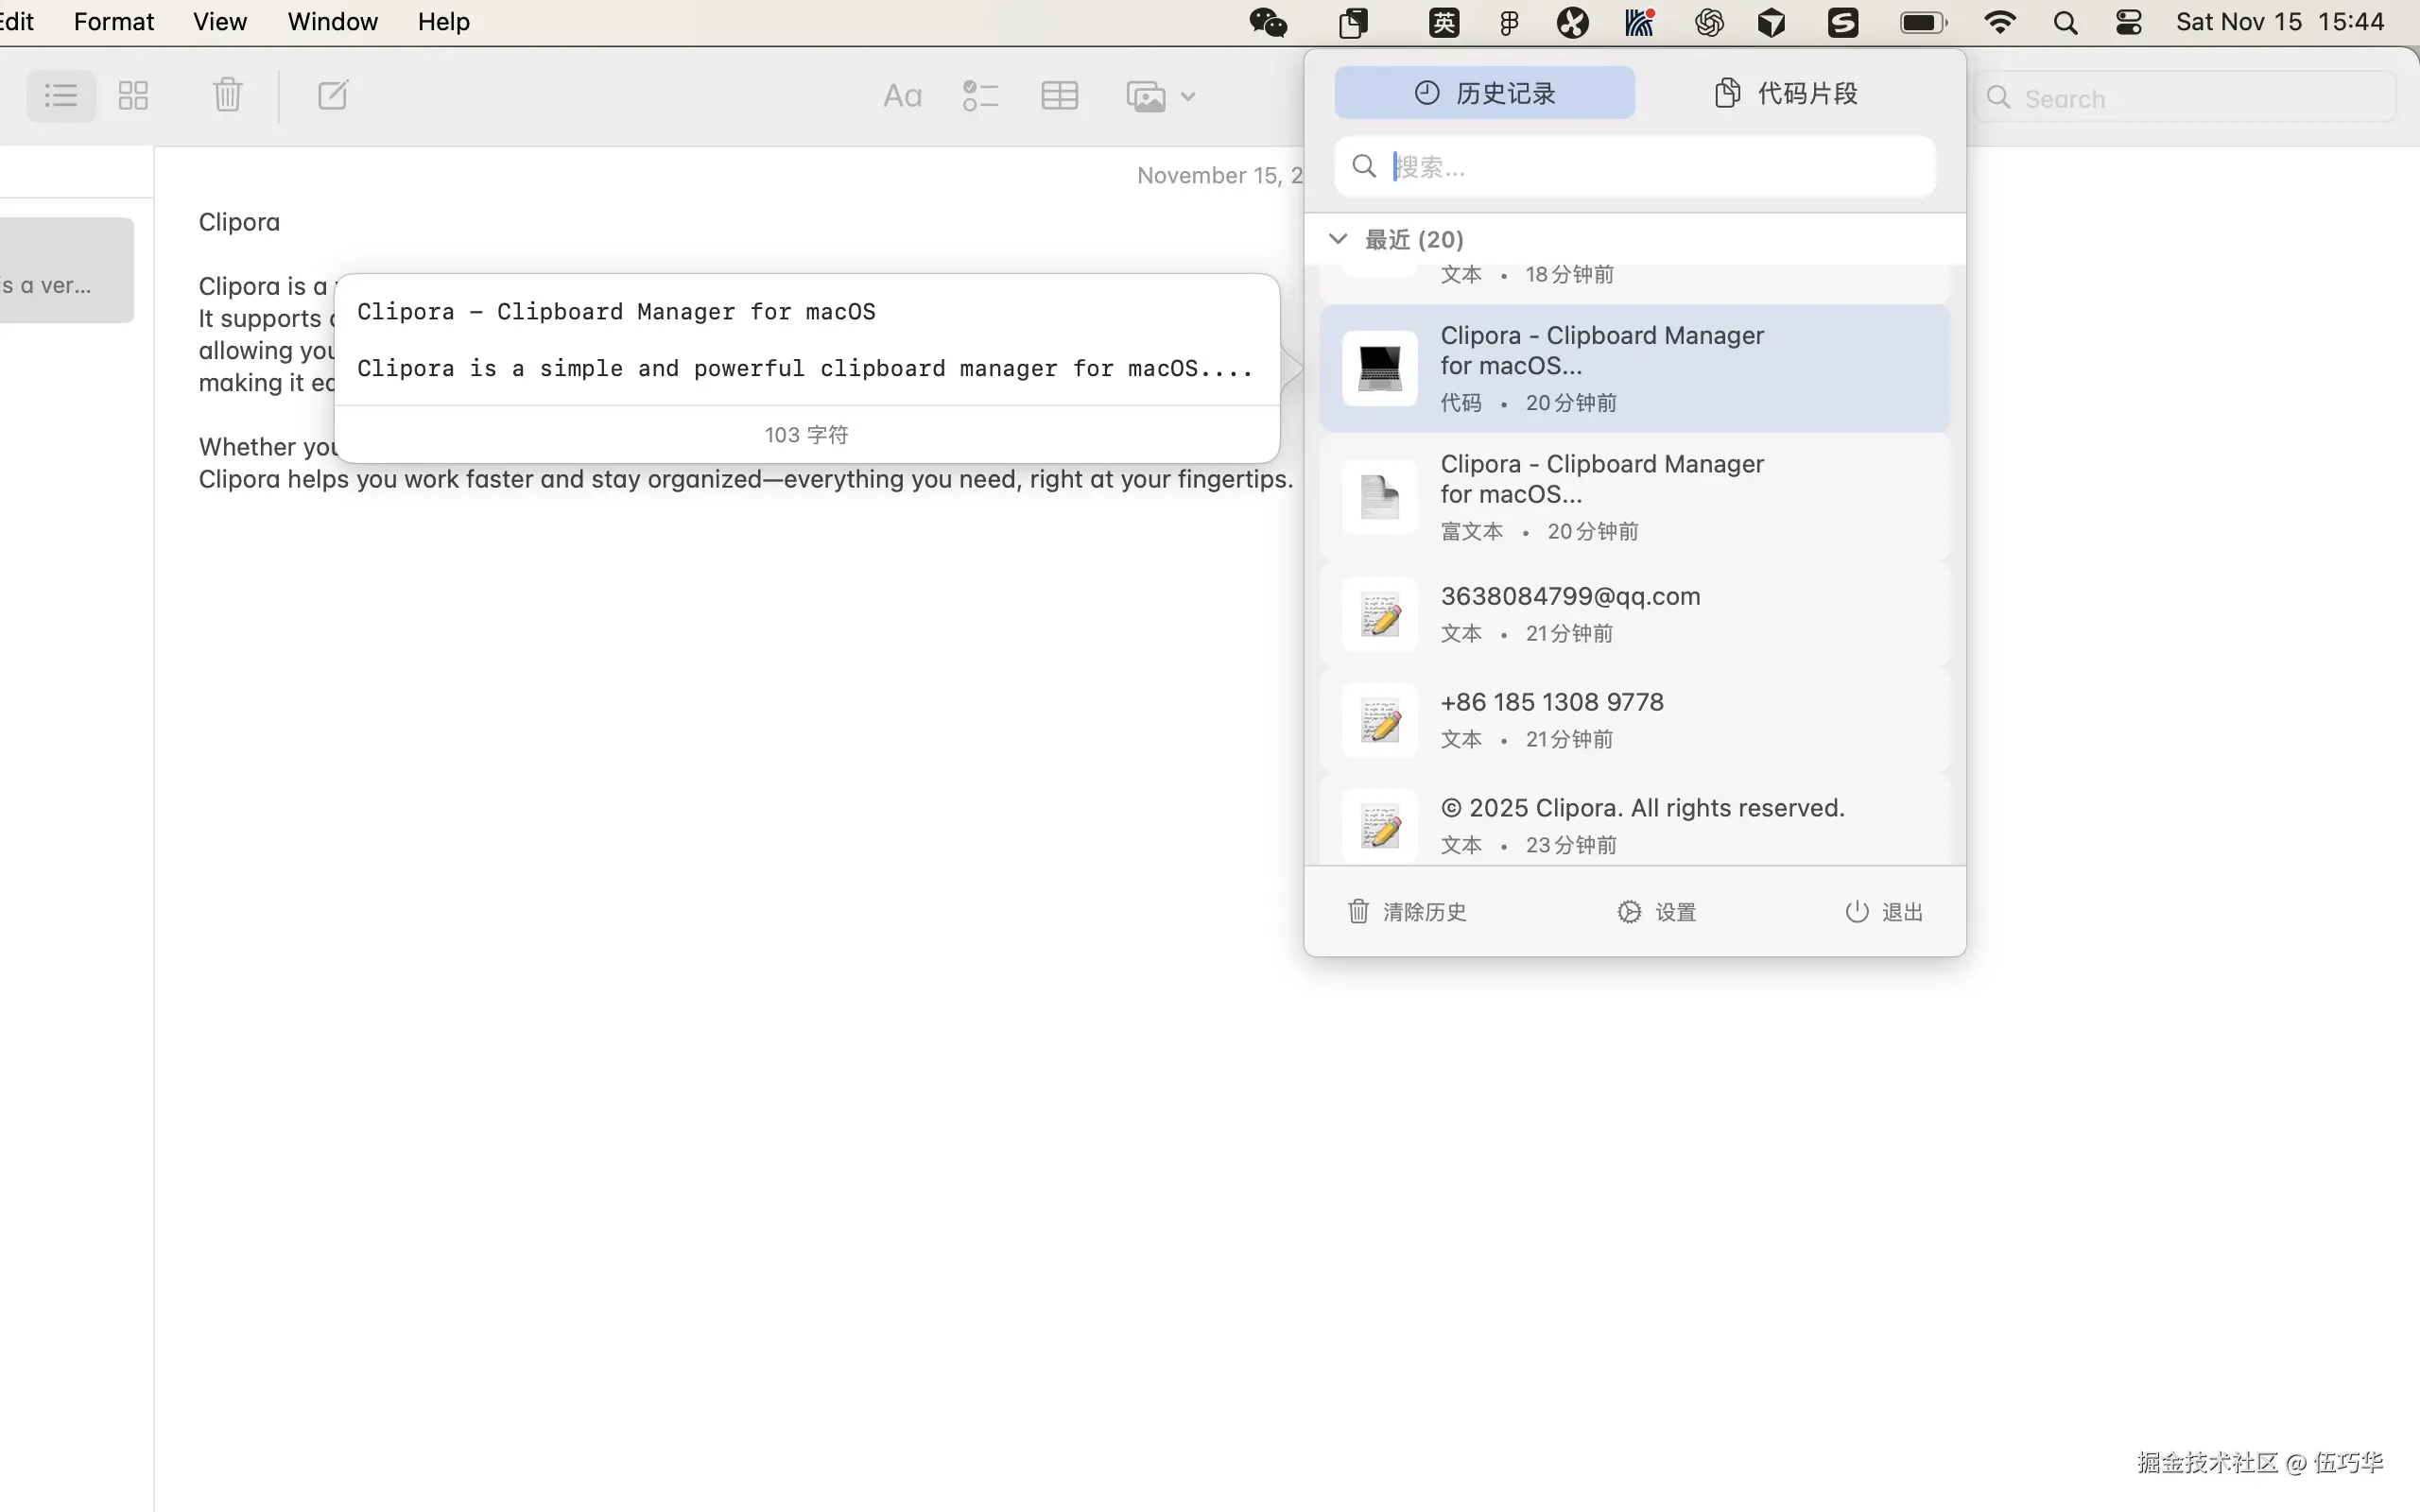The image size is (2420, 1512).
Task: Focus the 搜索 field in Clipora
Action: (1634, 166)
